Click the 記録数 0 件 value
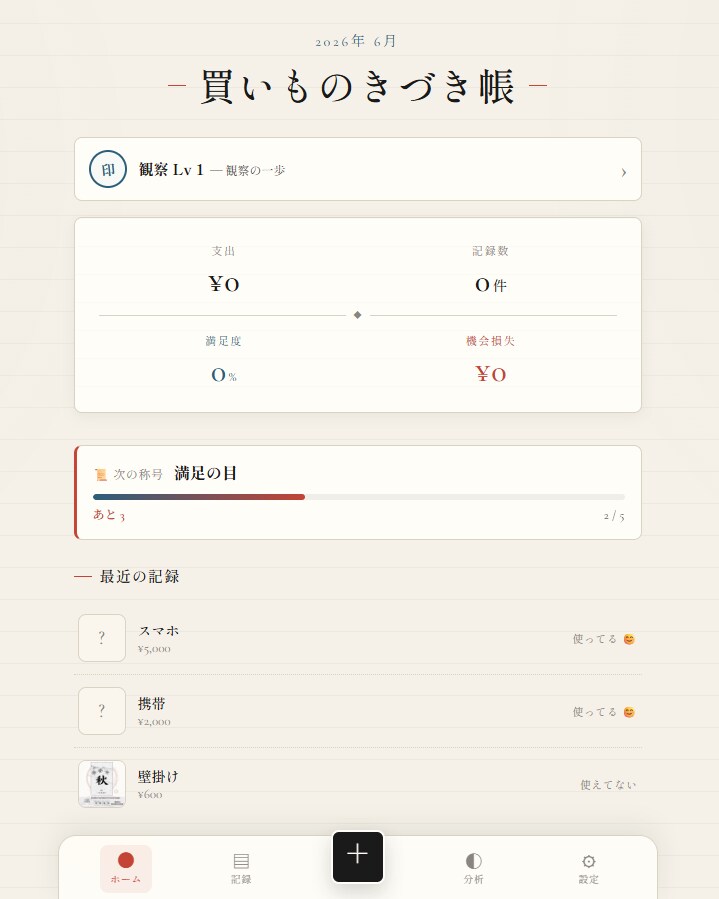 [491, 285]
